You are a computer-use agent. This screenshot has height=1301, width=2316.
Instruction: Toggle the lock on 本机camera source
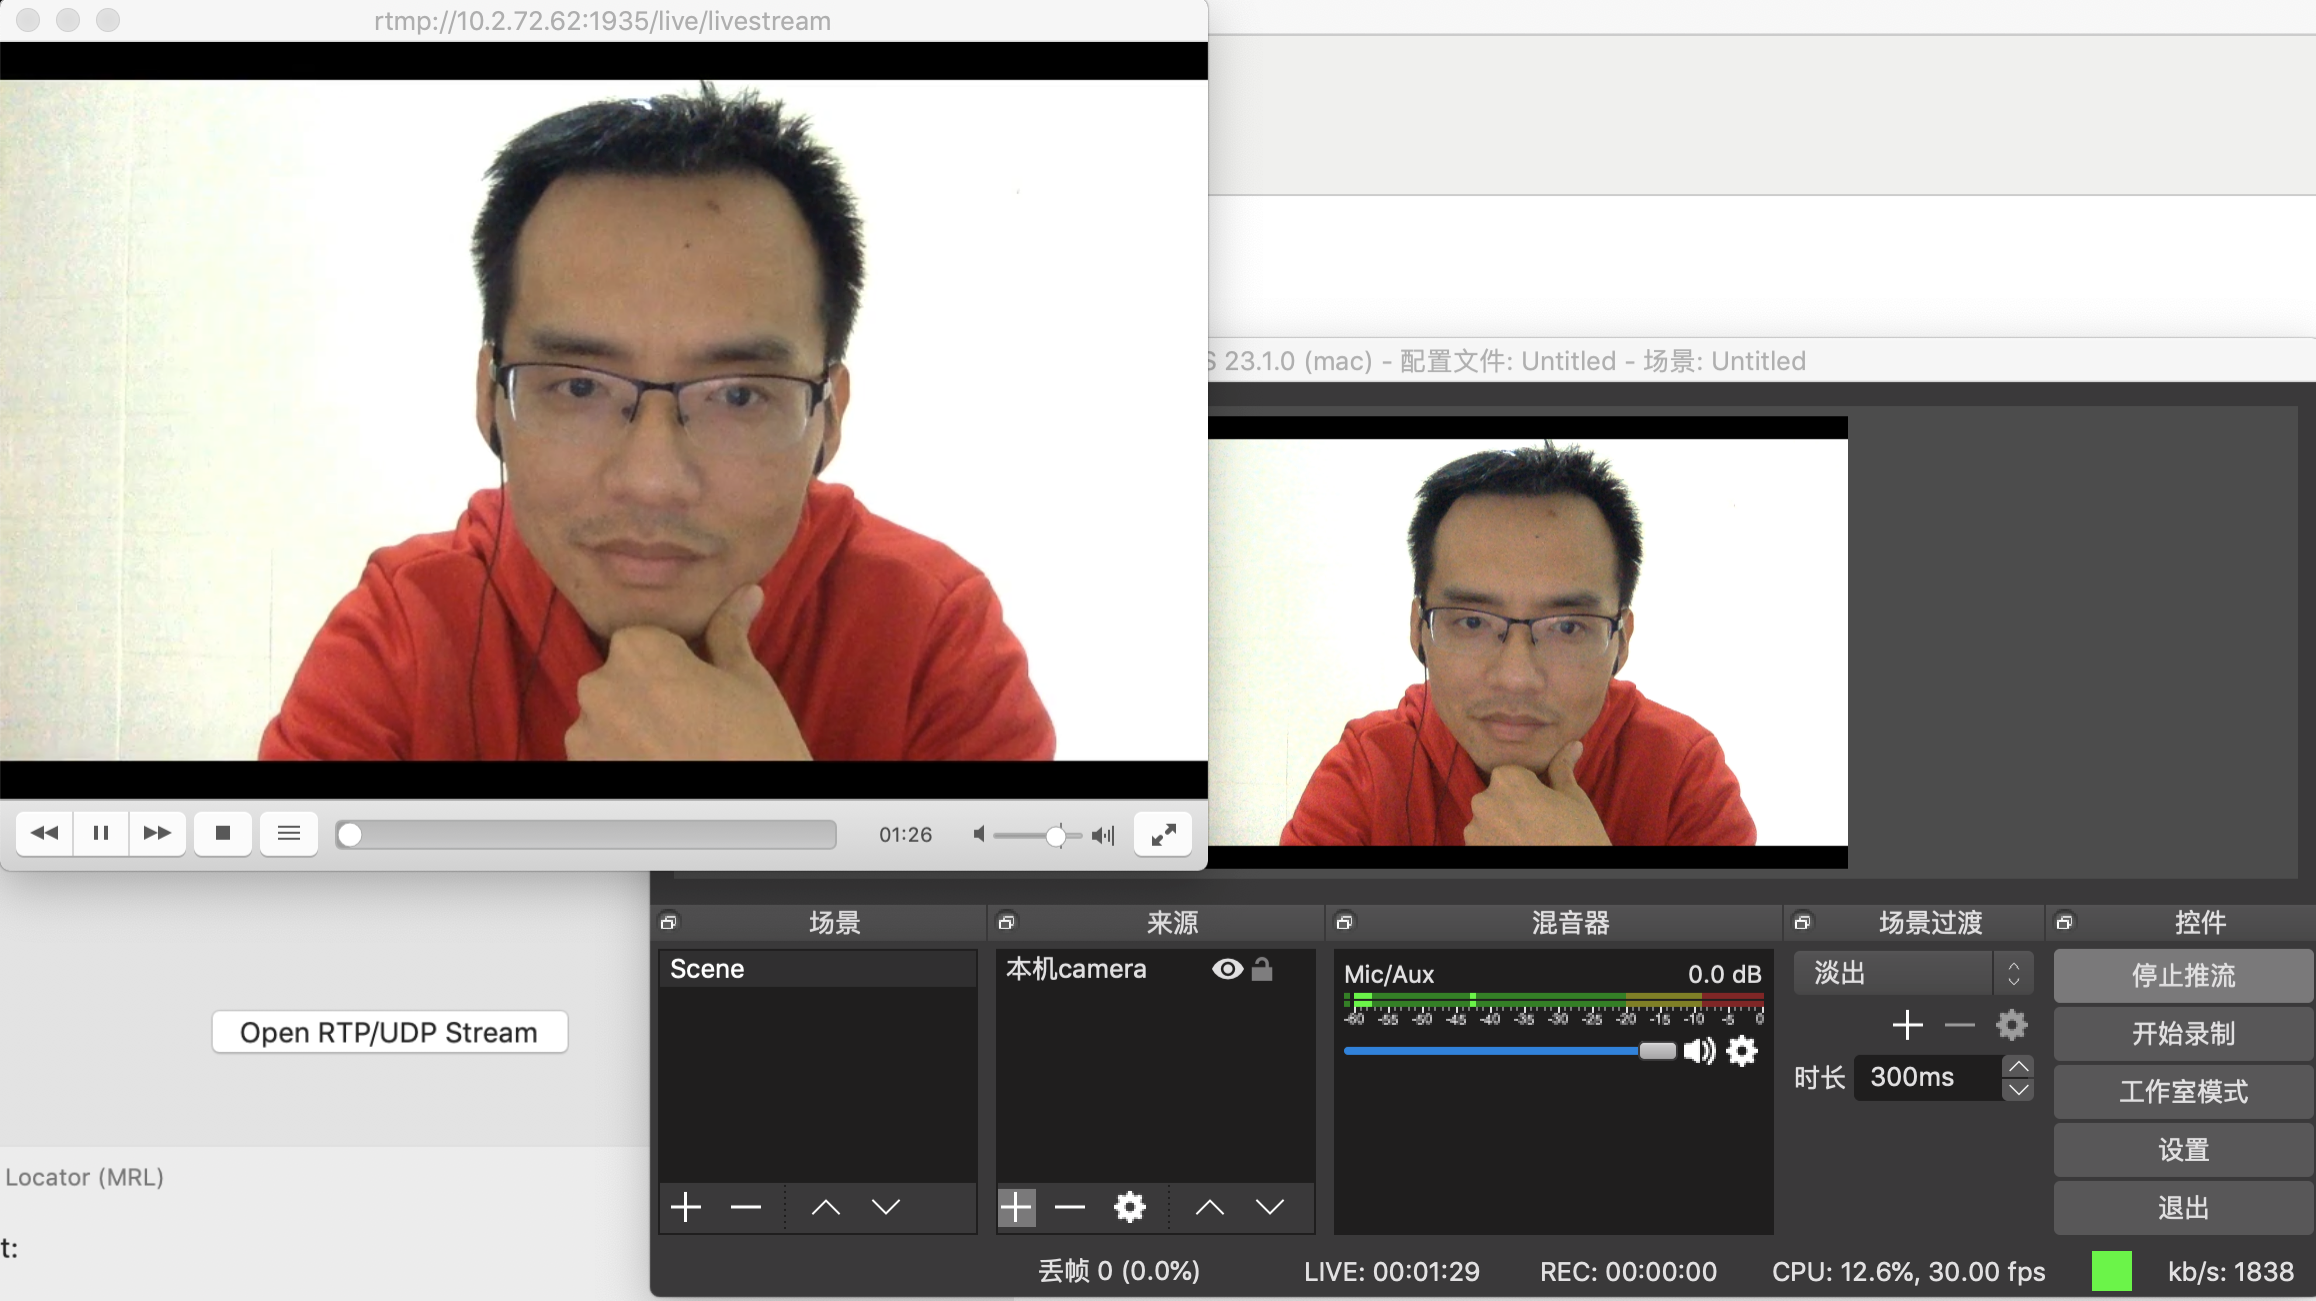pos(1262,969)
